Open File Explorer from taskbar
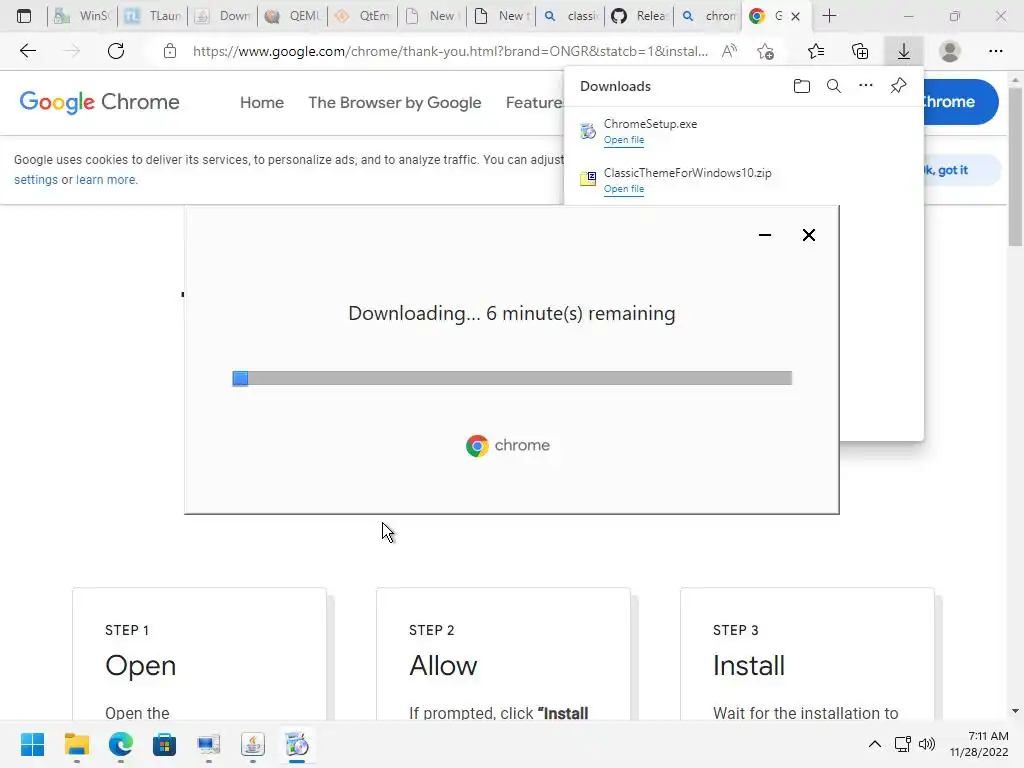The width and height of the screenshot is (1024, 768). [x=76, y=744]
